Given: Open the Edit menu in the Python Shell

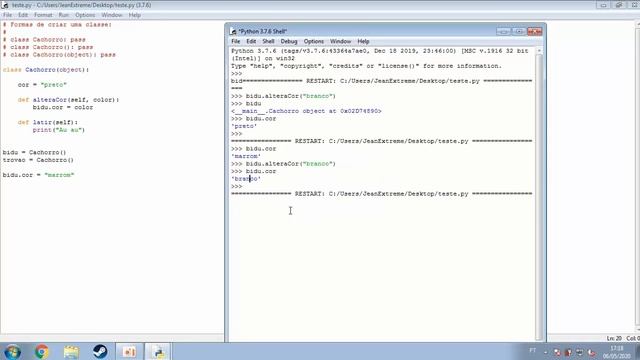Looking at the screenshot, I should (251, 41).
